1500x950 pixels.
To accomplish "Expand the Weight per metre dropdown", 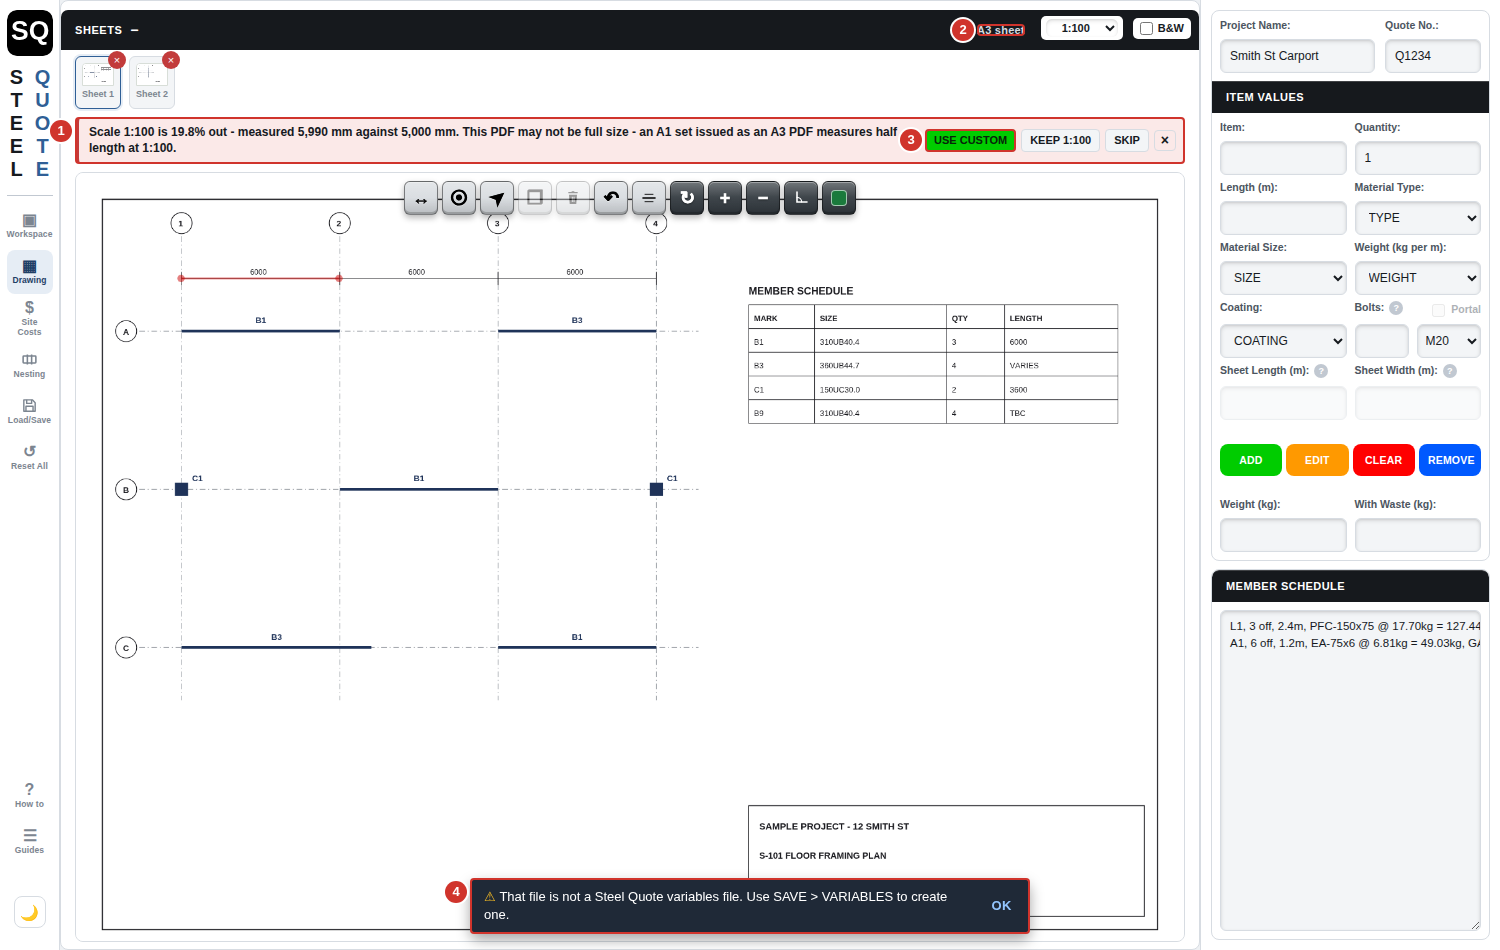I will (1417, 278).
